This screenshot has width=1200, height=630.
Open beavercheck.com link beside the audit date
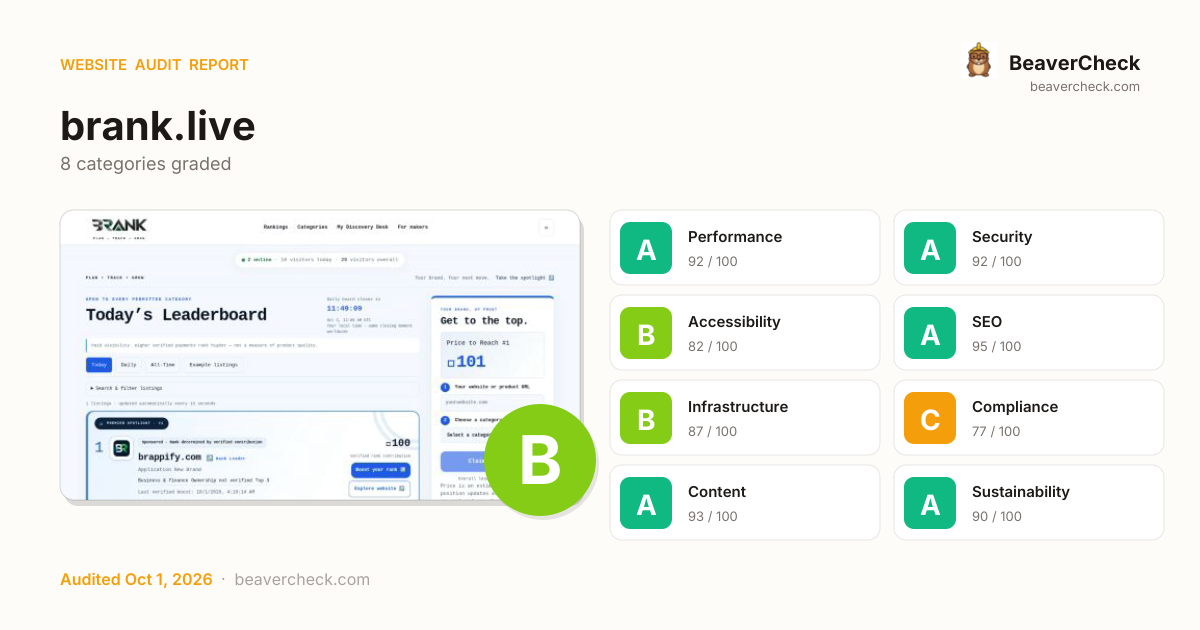(x=302, y=580)
